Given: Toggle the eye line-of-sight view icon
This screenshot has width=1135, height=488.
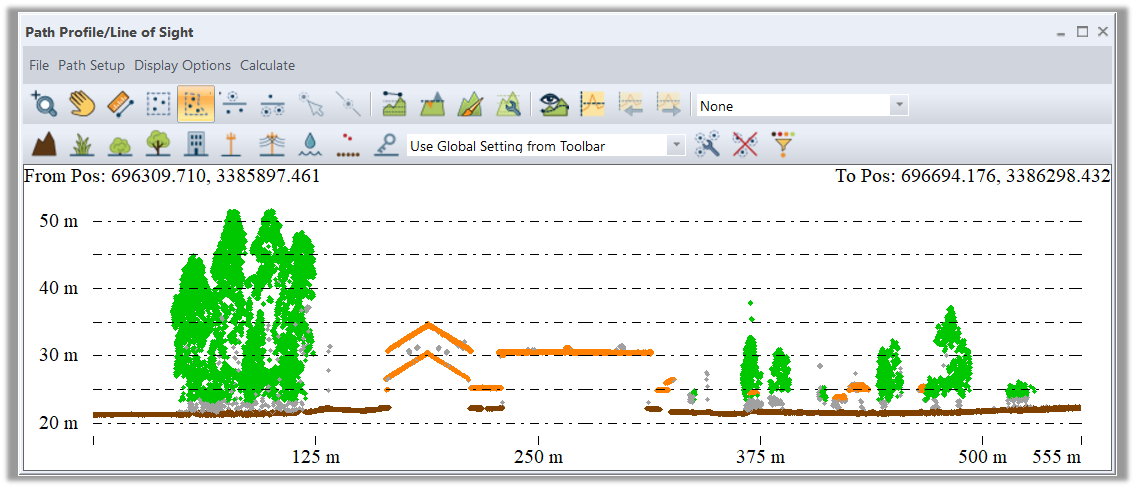Looking at the screenshot, I should point(554,104).
